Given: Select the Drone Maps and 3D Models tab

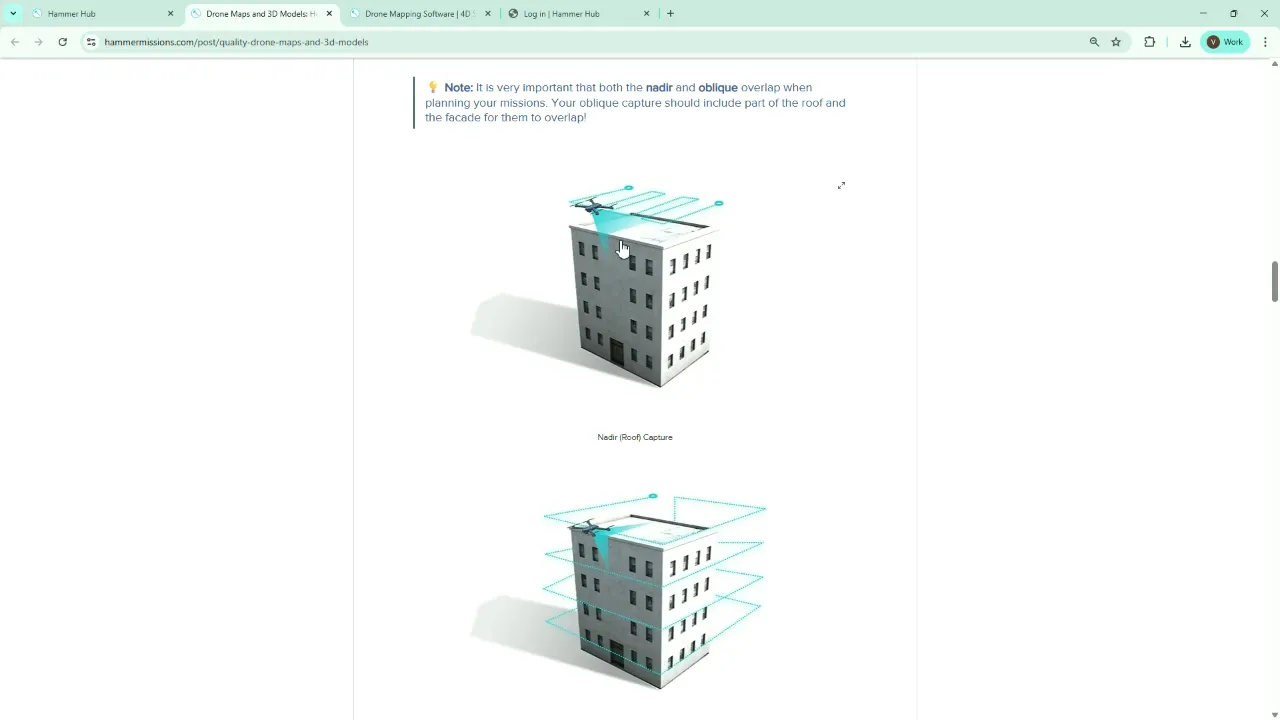Looking at the screenshot, I should pyautogui.click(x=262, y=14).
